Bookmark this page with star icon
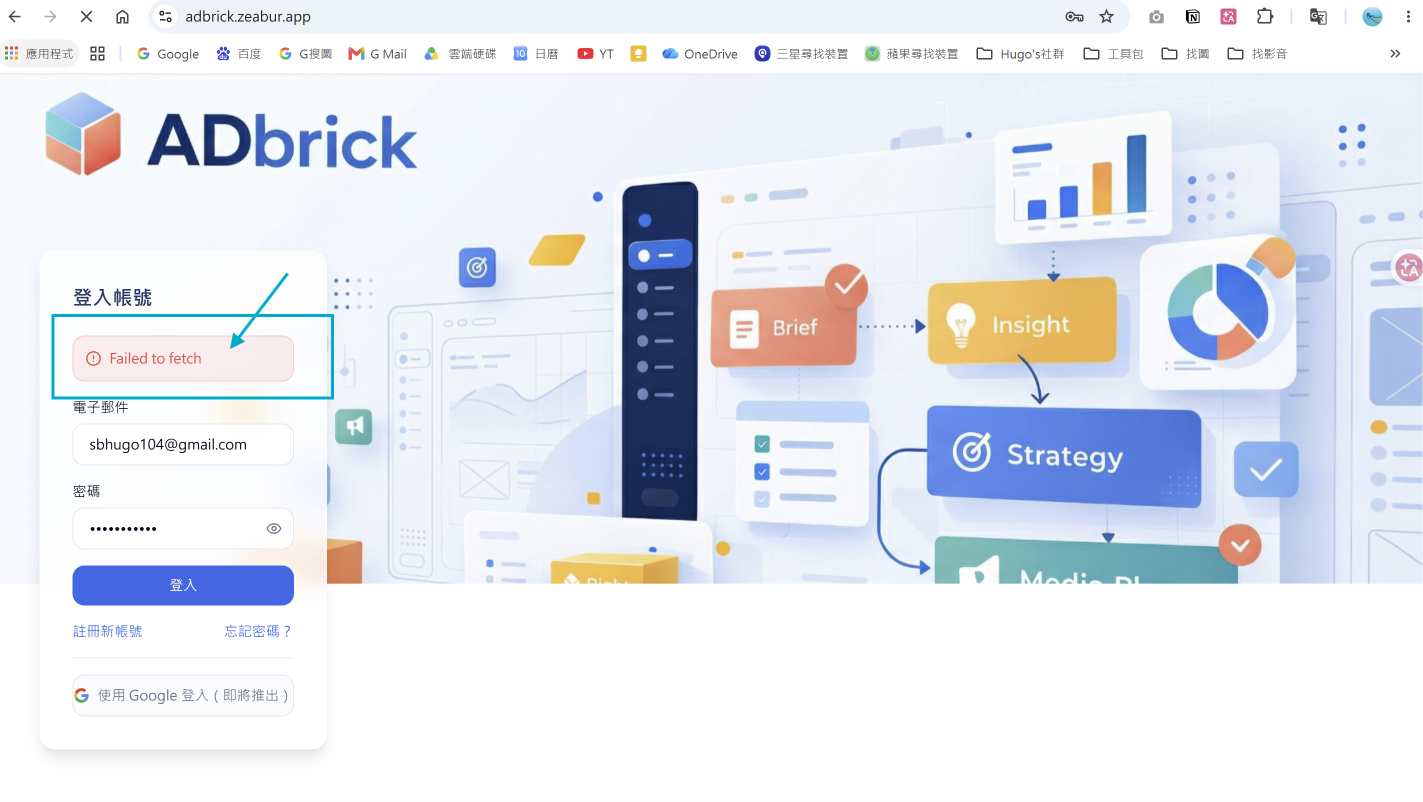 [1106, 17]
